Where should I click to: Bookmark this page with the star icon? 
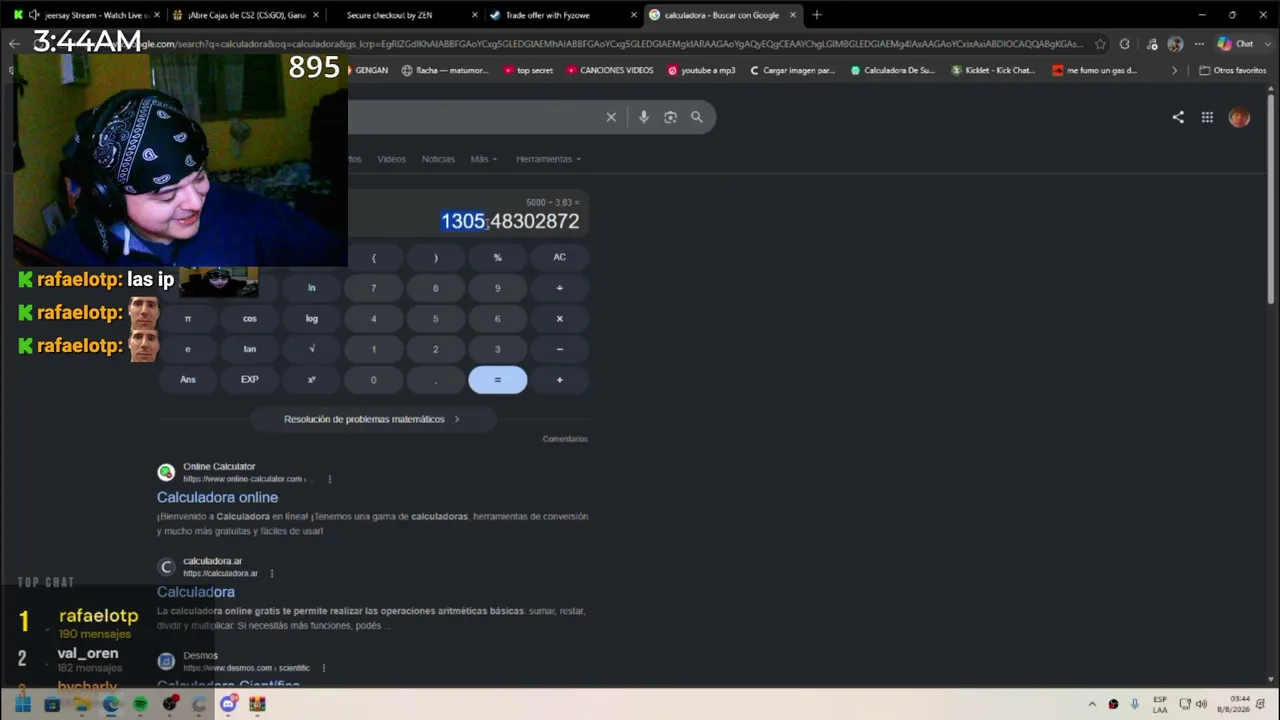[1100, 44]
